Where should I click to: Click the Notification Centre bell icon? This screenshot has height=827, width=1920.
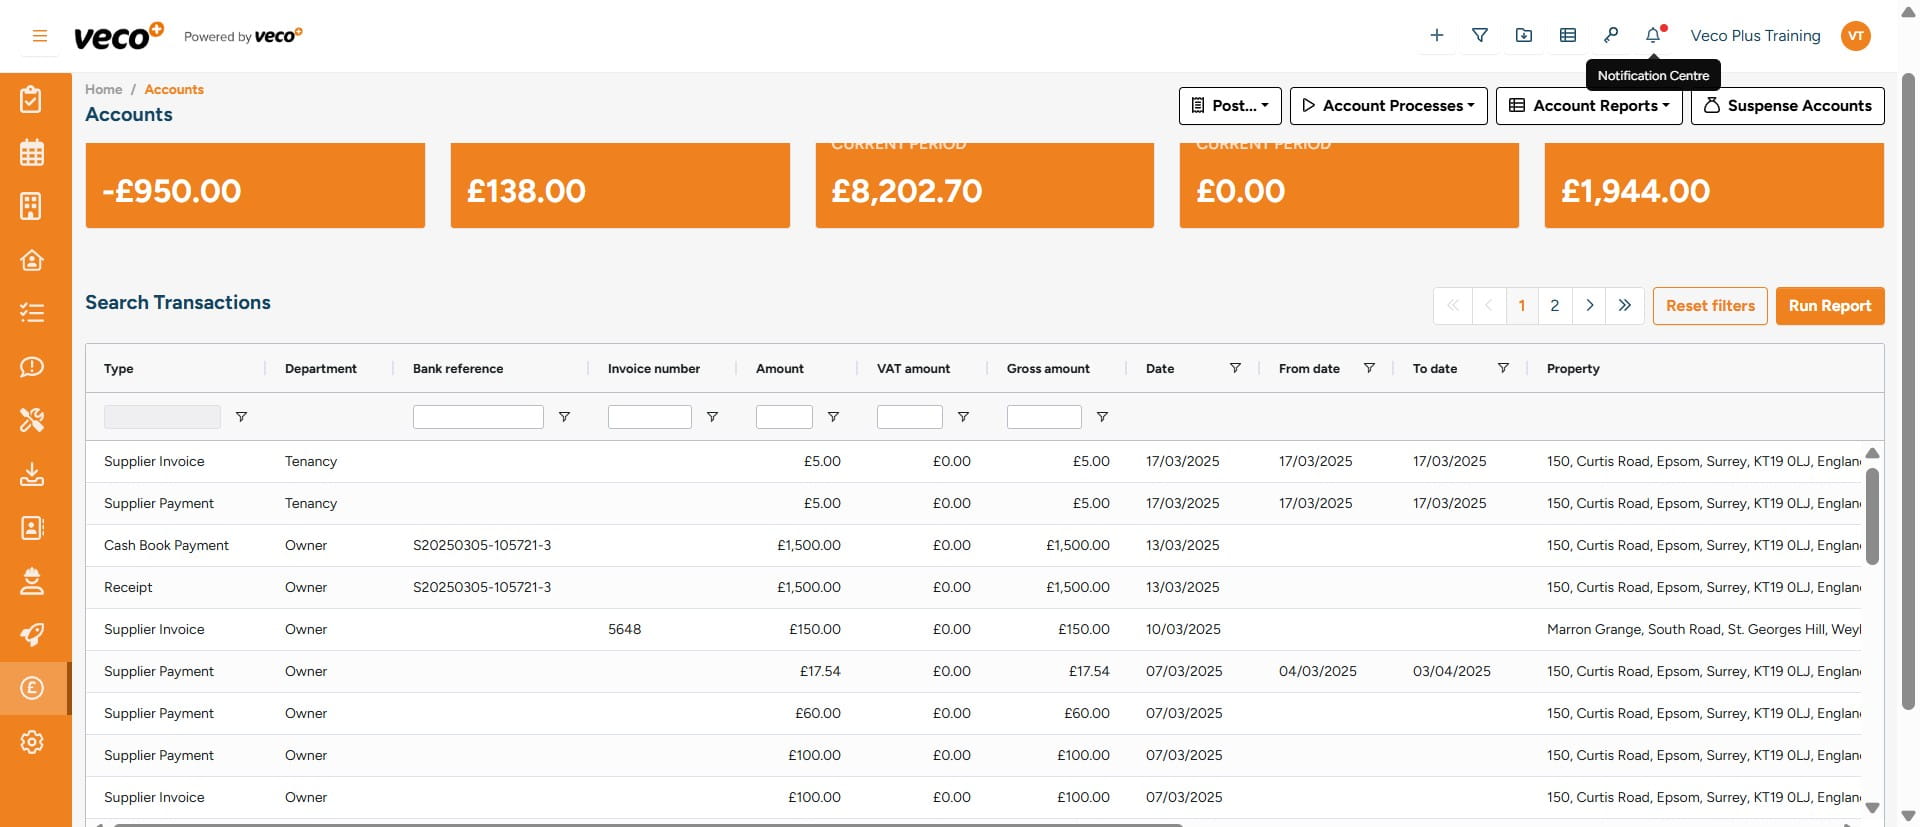1653,35
